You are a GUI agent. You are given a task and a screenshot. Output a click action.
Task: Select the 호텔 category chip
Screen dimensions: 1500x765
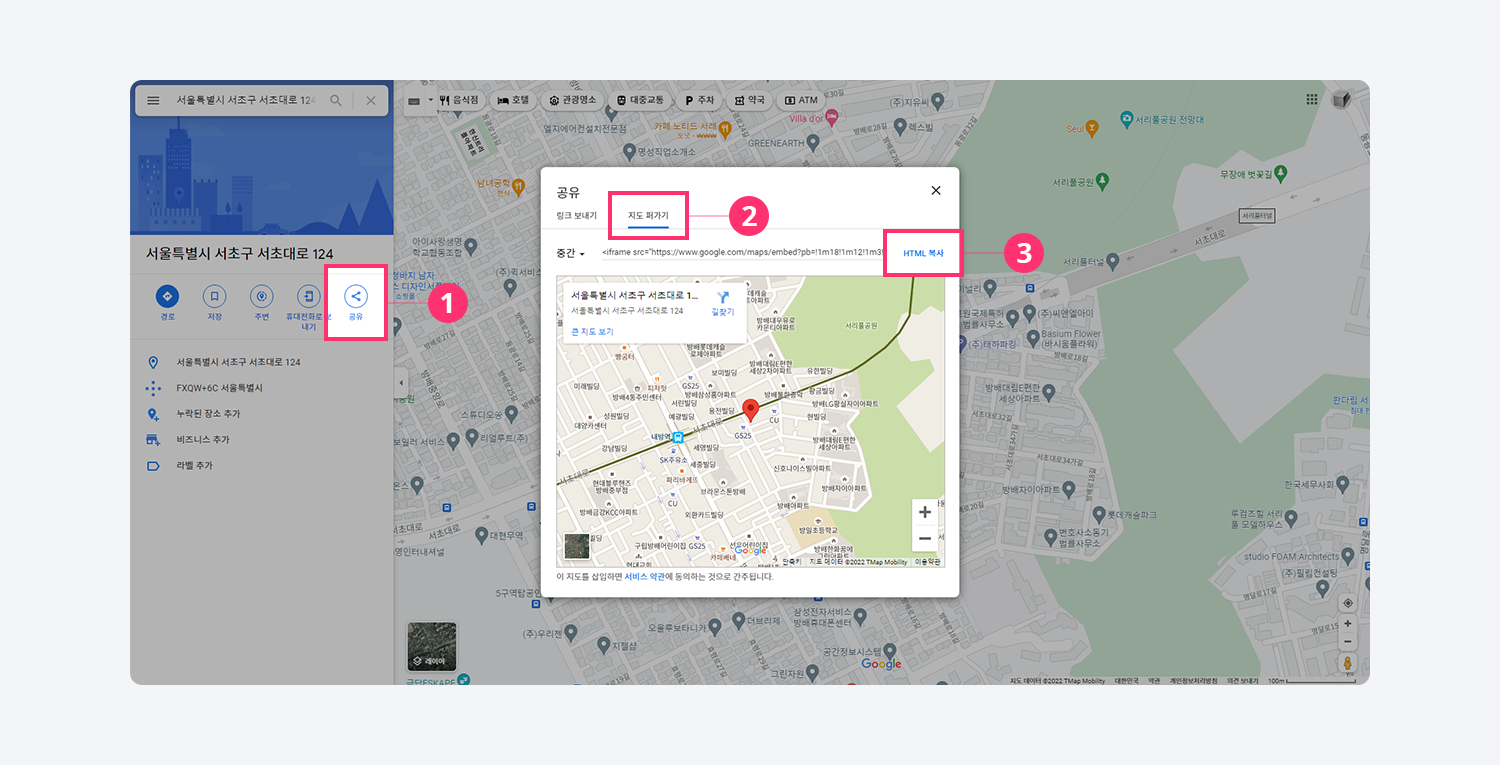tap(513, 101)
